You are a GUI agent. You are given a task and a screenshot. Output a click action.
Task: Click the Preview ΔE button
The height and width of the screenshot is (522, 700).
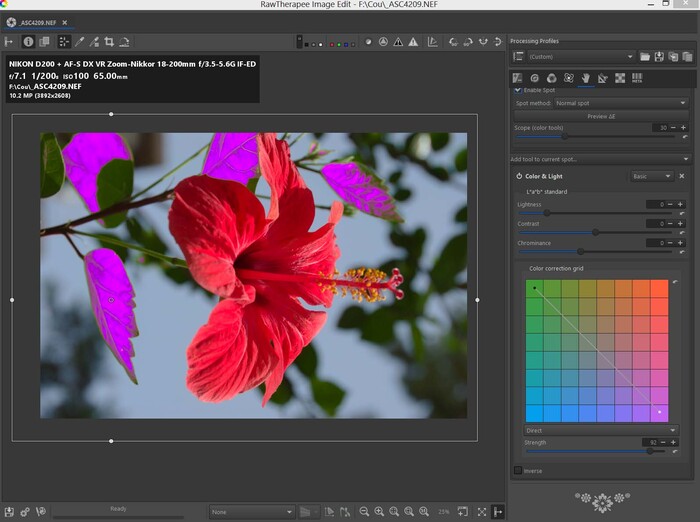coord(600,116)
